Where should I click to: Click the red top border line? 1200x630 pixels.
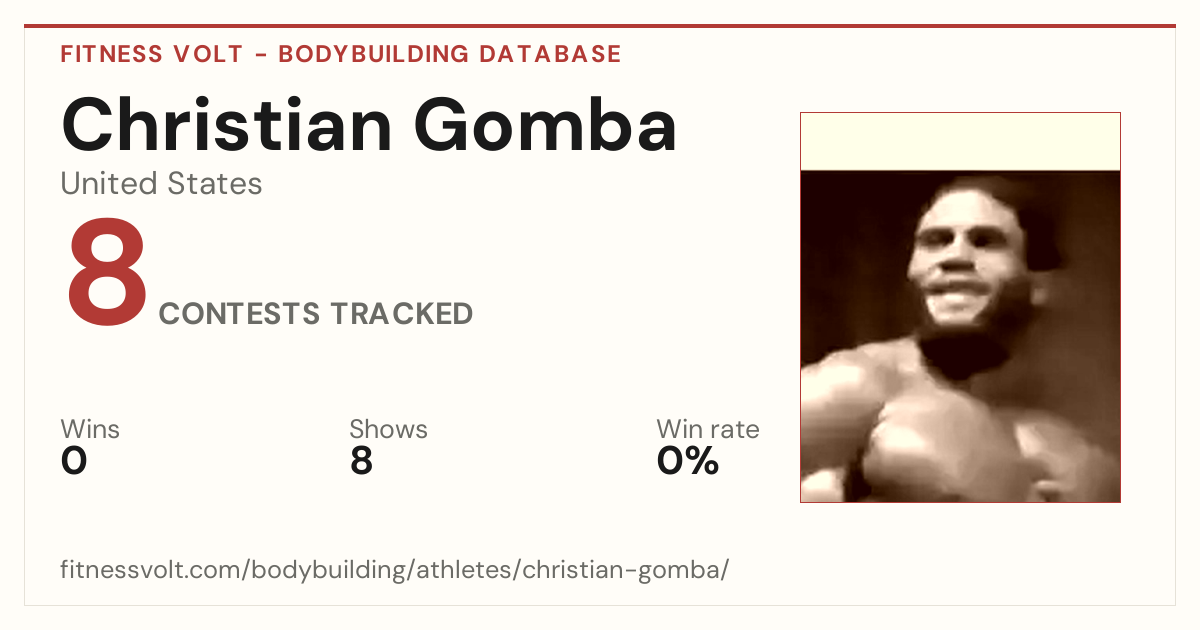600,26
